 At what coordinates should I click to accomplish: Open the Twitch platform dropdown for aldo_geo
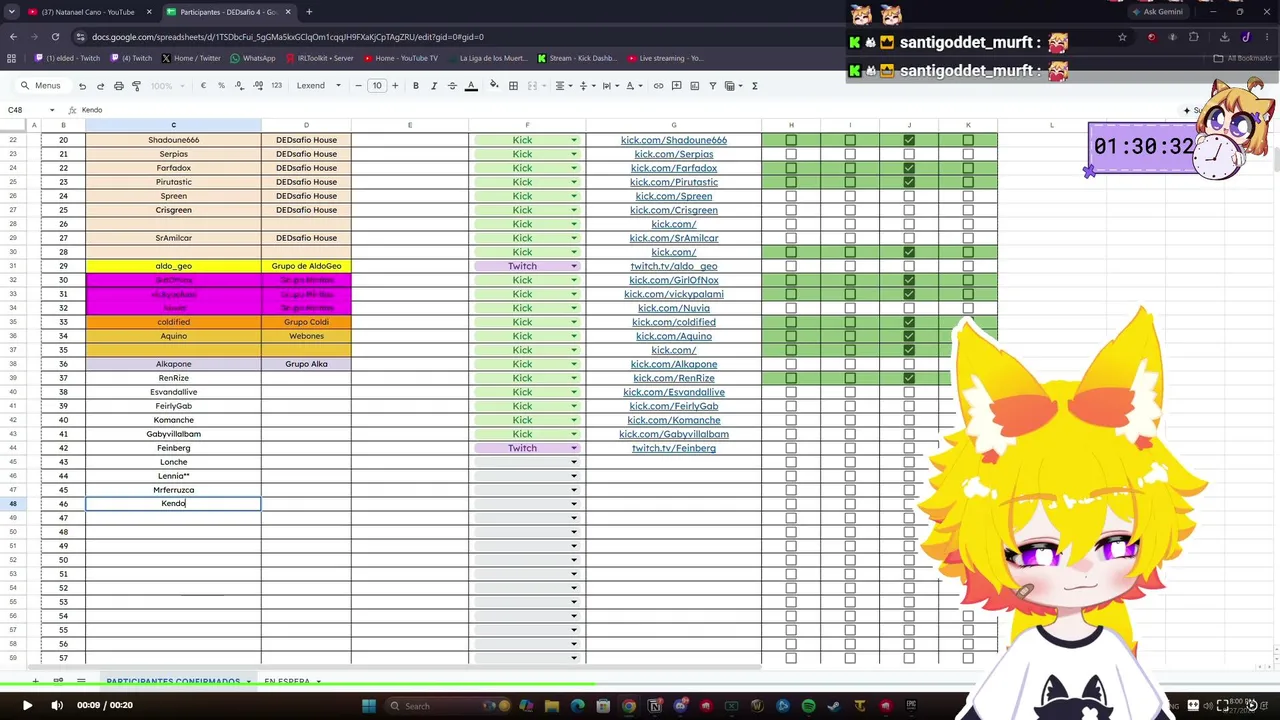click(574, 266)
